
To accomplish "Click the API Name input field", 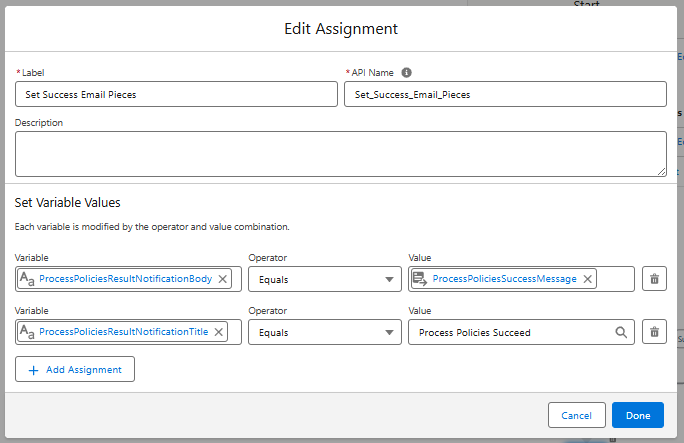I will pyautogui.click(x=504, y=94).
